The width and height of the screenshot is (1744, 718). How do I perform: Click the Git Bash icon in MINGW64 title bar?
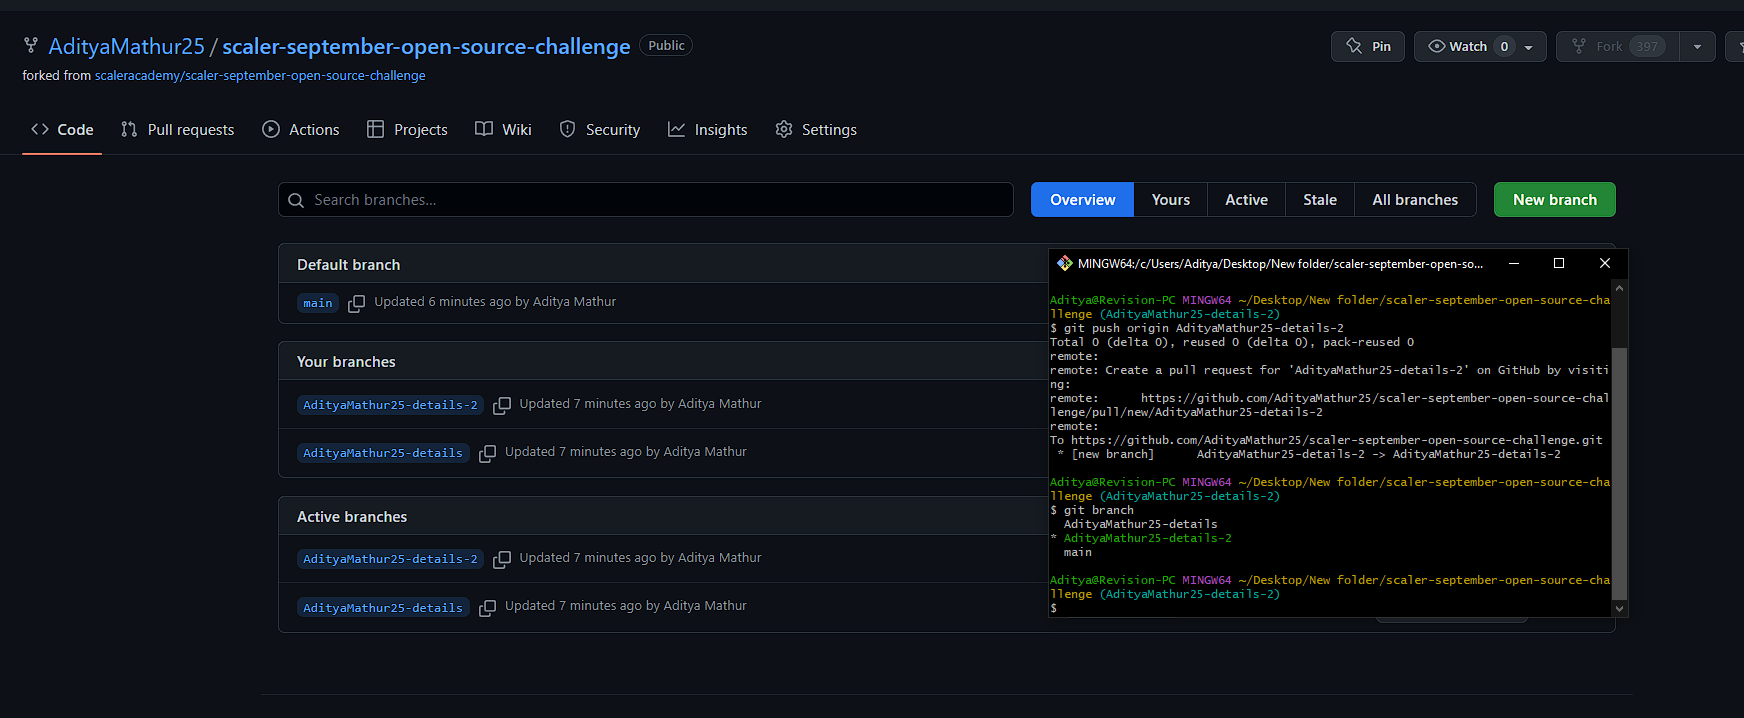click(1064, 263)
